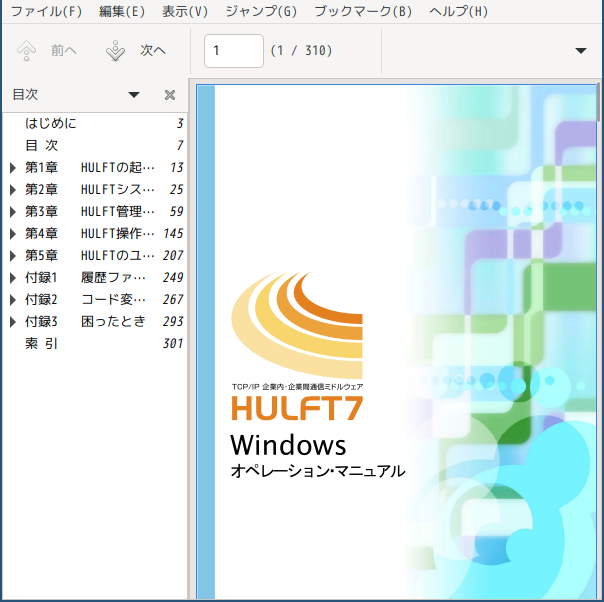Open the ファイル(F) menu

click(x=46, y=12)
